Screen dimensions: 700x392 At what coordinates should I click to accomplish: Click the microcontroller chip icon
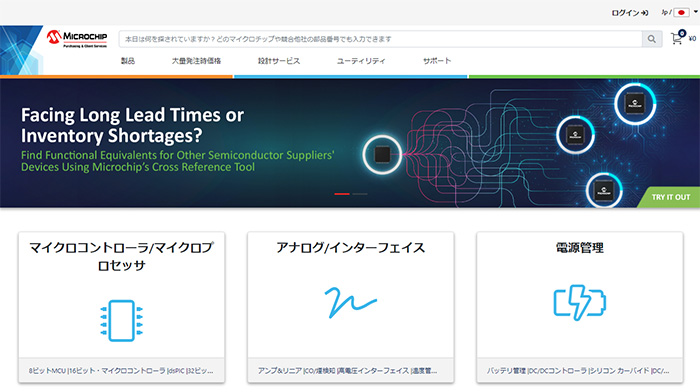tap(121, 321)
